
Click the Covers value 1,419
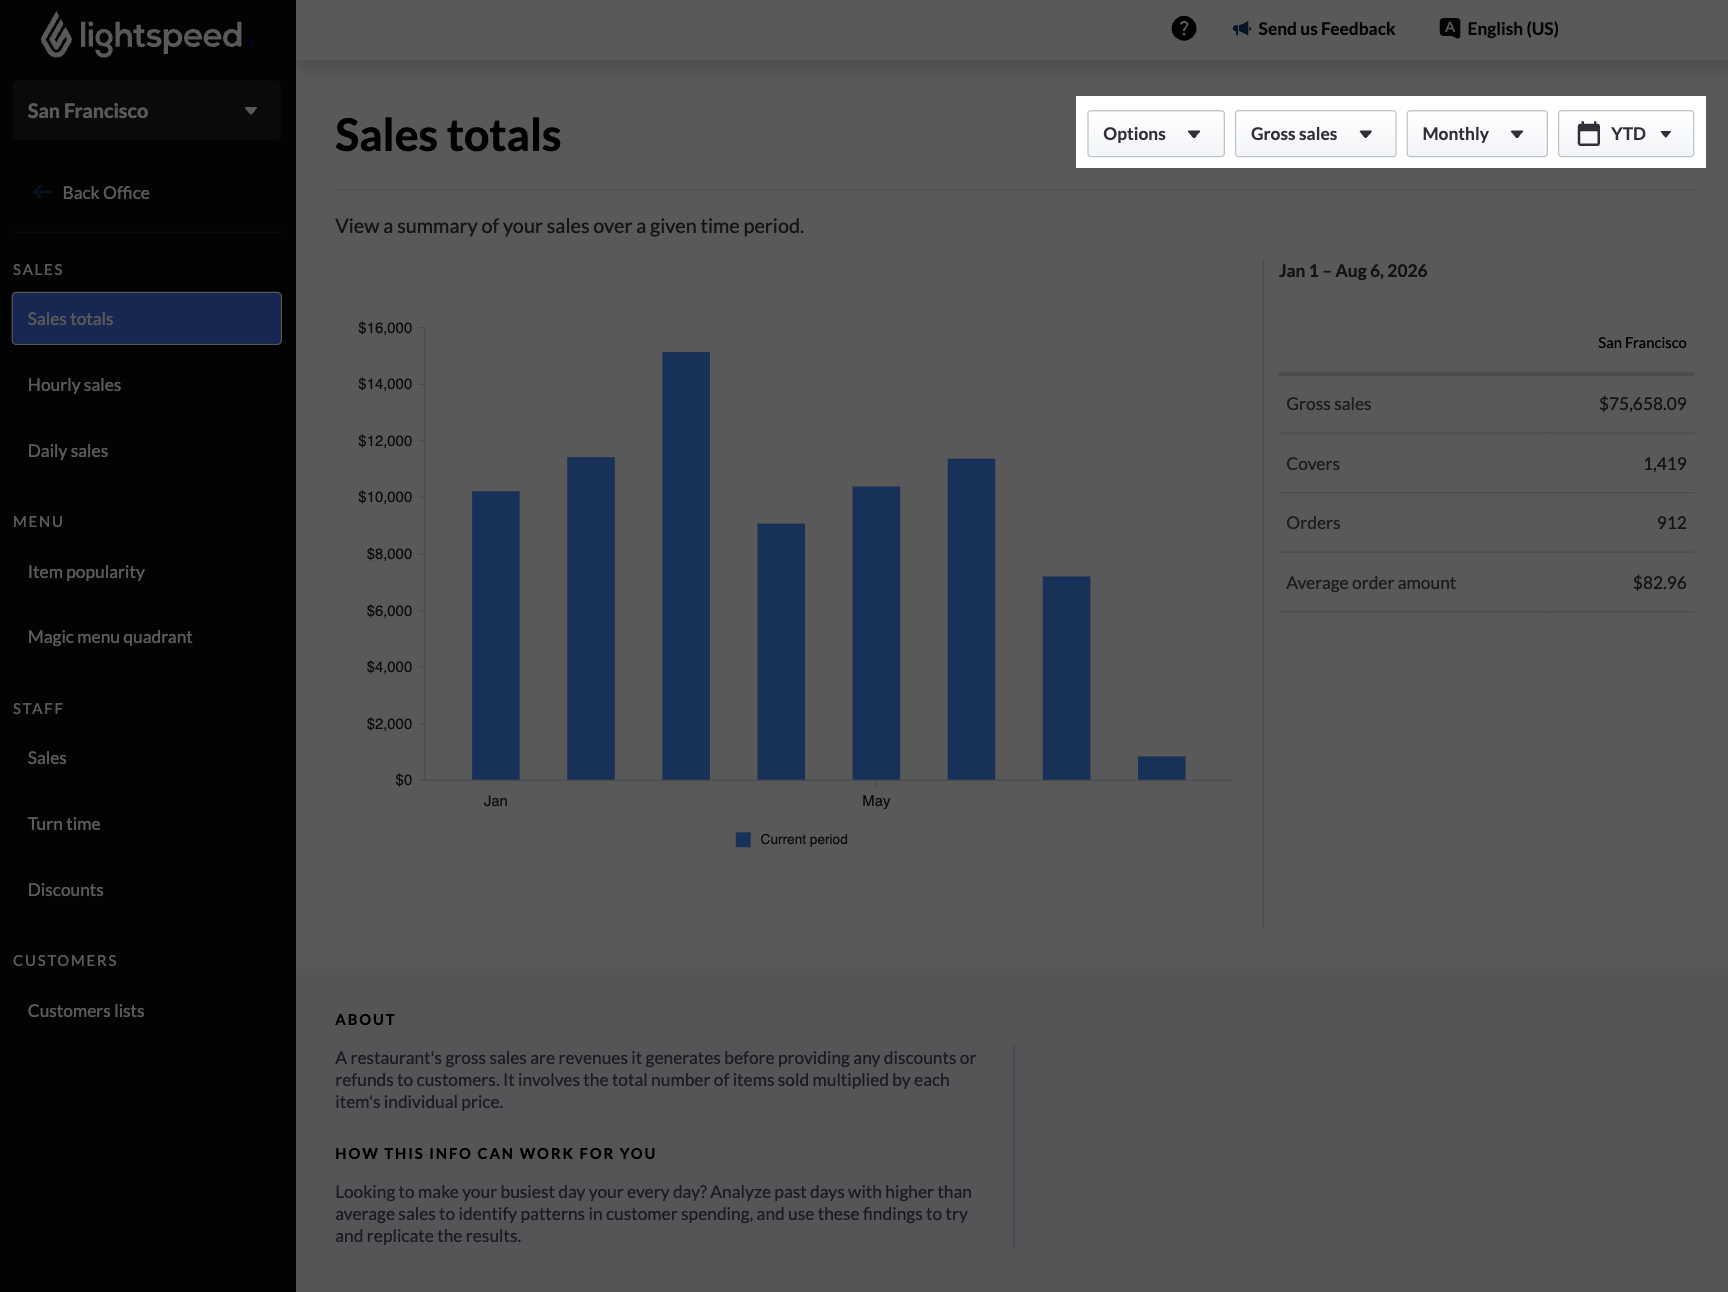pyautogui.click(x=1664, y=464)
